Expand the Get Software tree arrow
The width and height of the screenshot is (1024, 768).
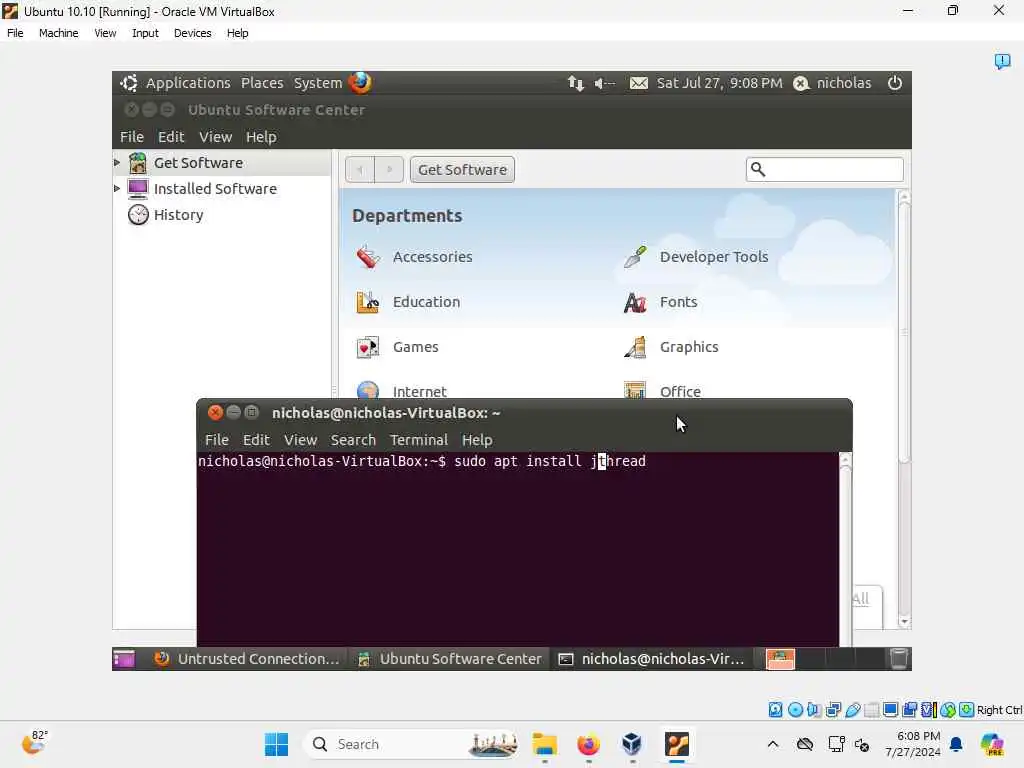pyautogui.click(x=117, y=163)
